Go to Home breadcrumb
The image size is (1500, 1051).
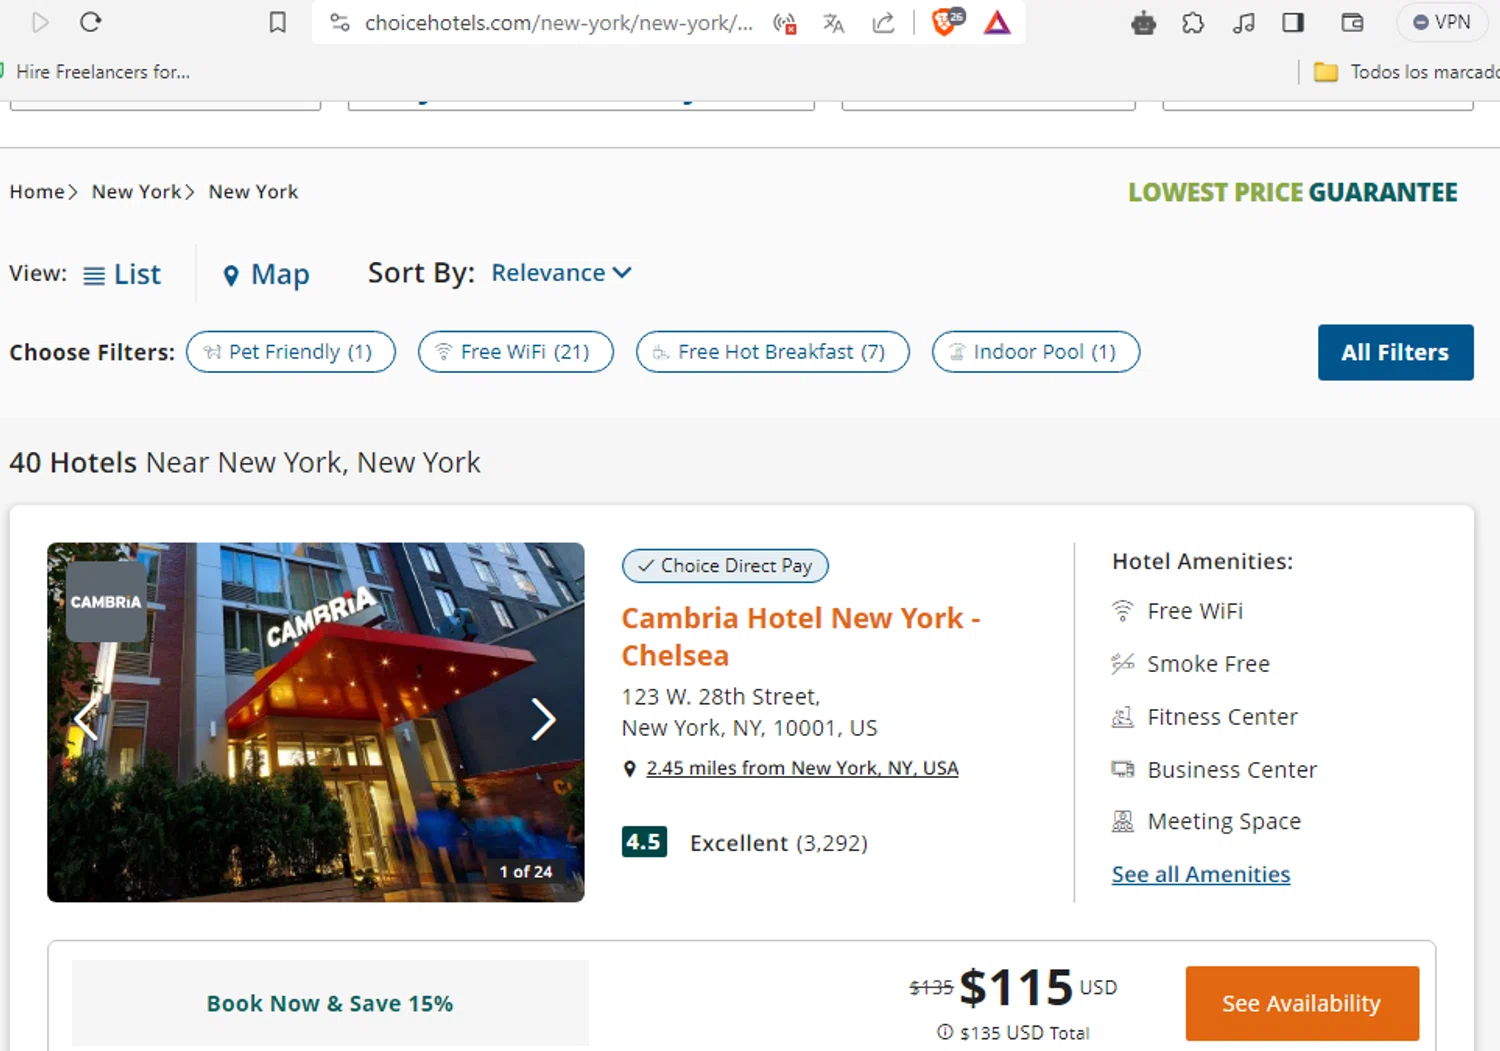[x=37, y=192]
